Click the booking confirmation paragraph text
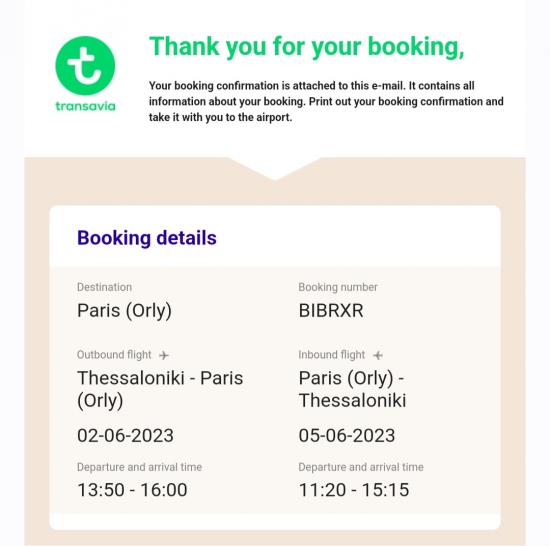The height and width of the screenshot is (546, 550). point(326,101)
